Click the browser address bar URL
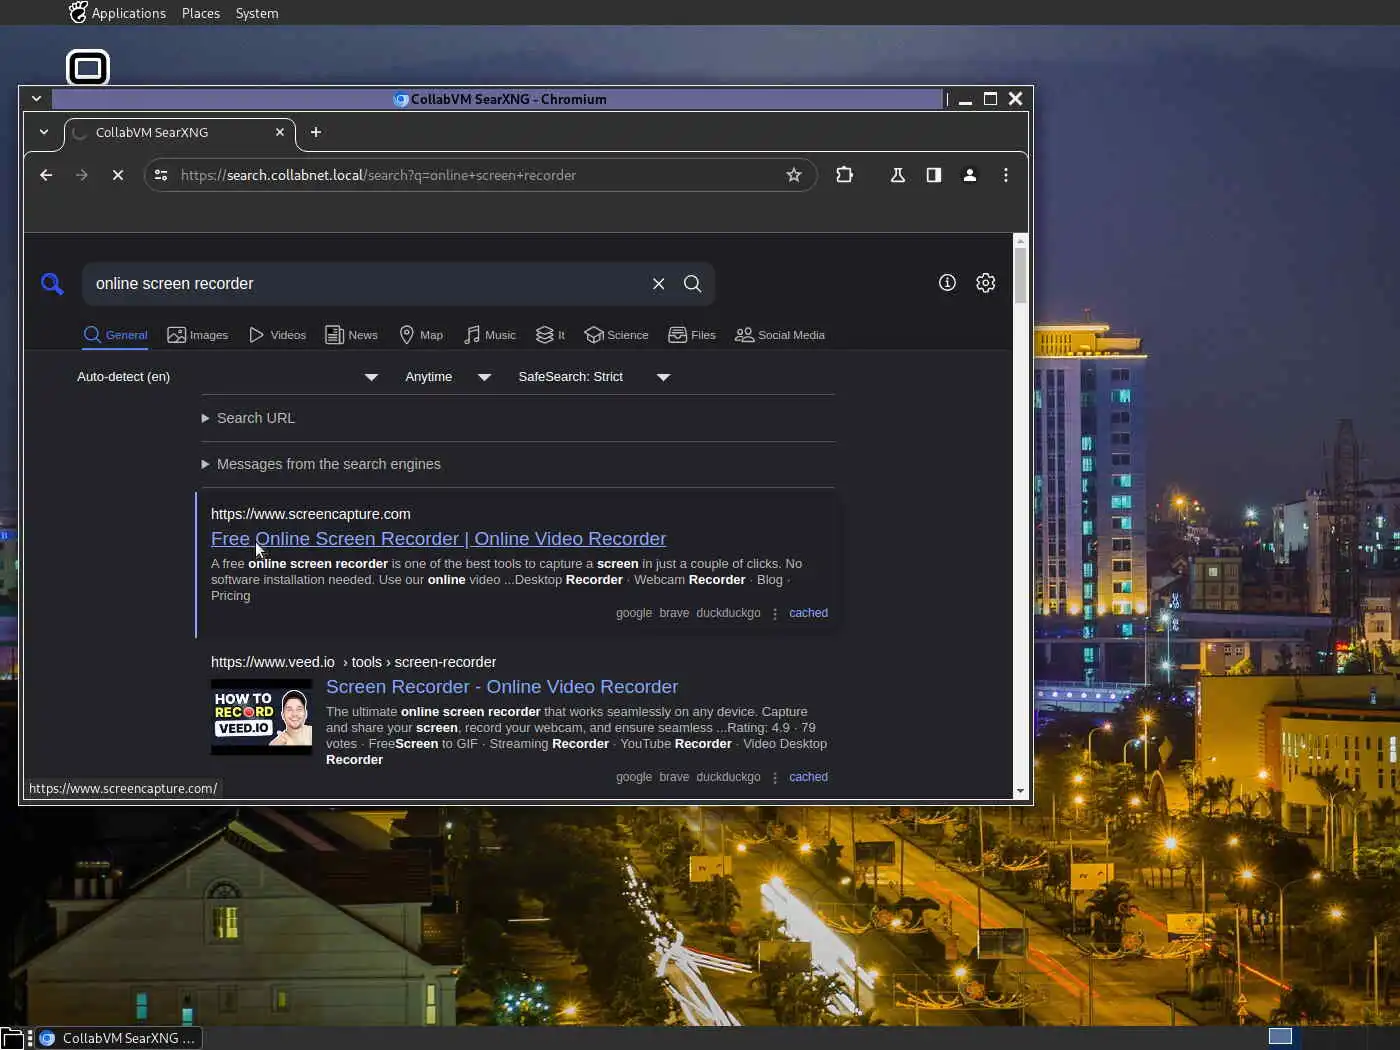 tap(378, 175)
